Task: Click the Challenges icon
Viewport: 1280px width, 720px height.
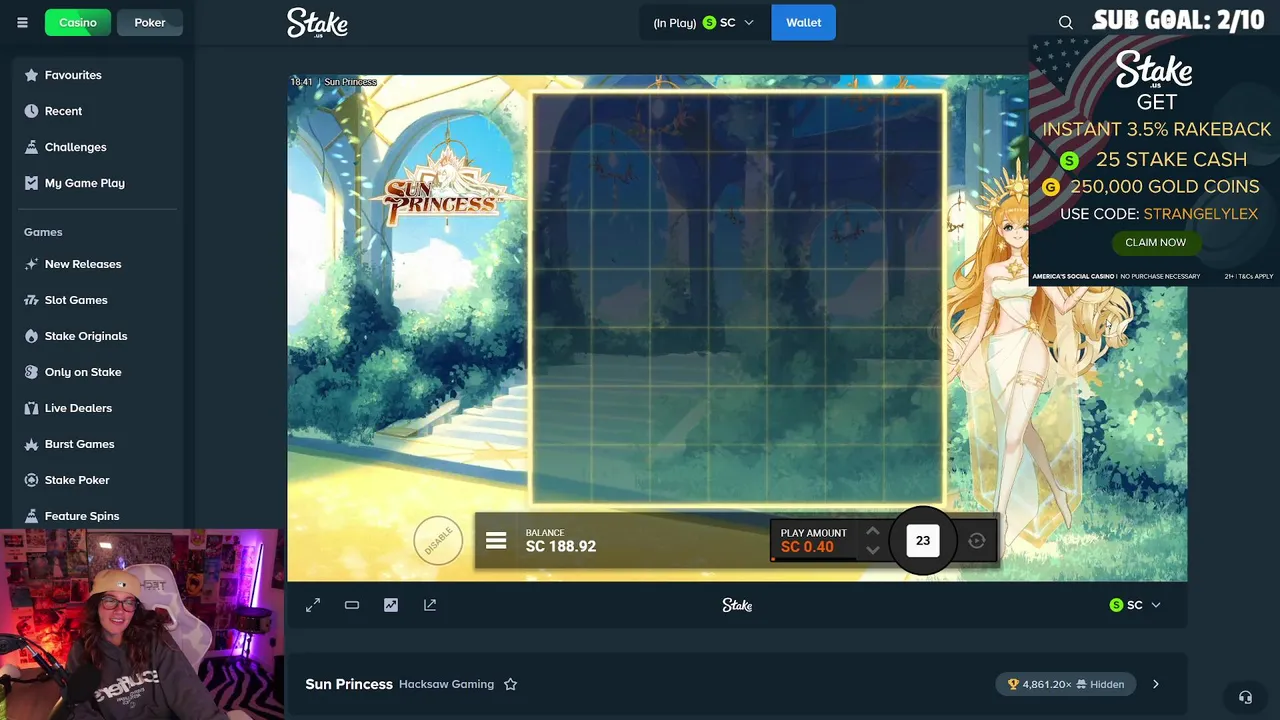Action: pyautogui.click(x=31, y=147)
